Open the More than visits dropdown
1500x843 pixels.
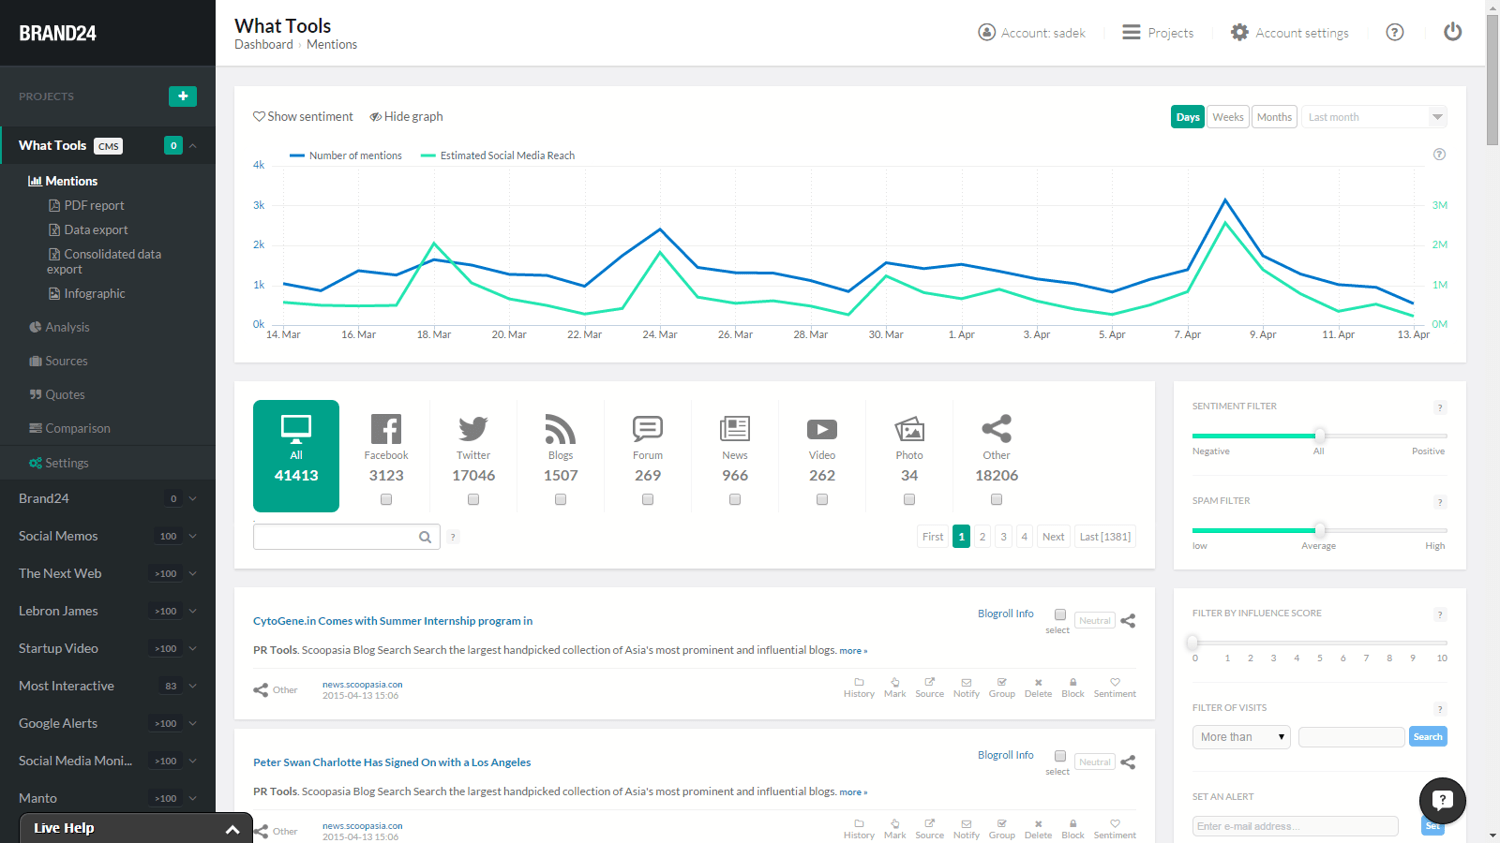[1241, 737]
